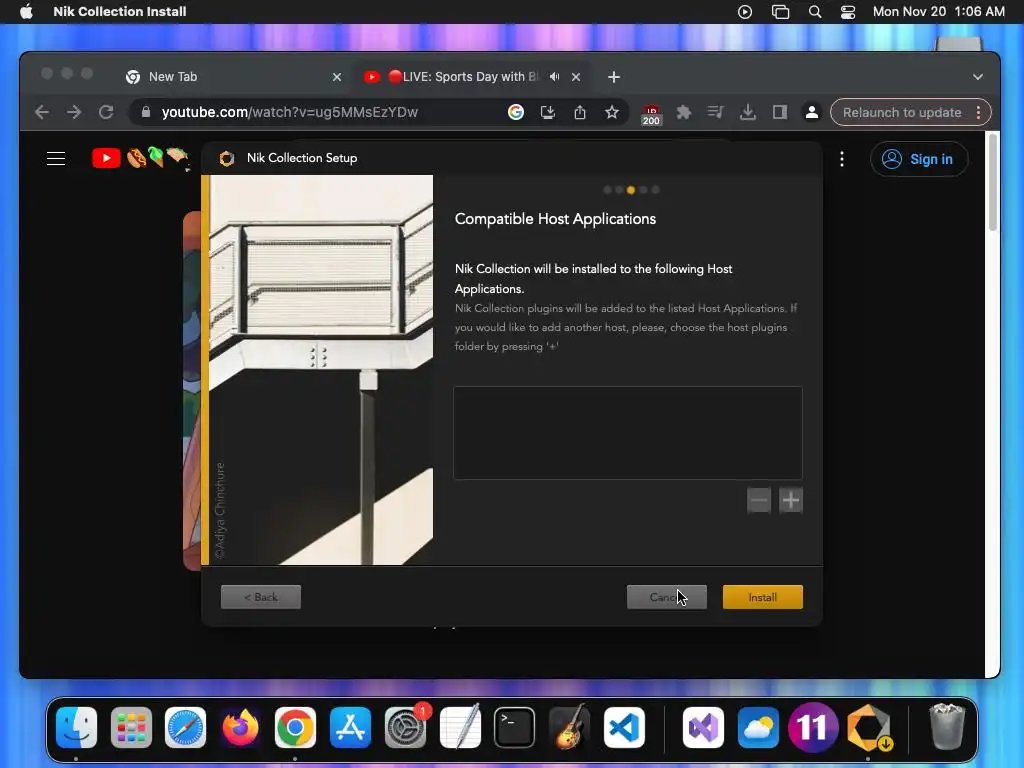1024x768 pixels.
Task: Click the date and time in the menu bar
Action: (938, 12)
